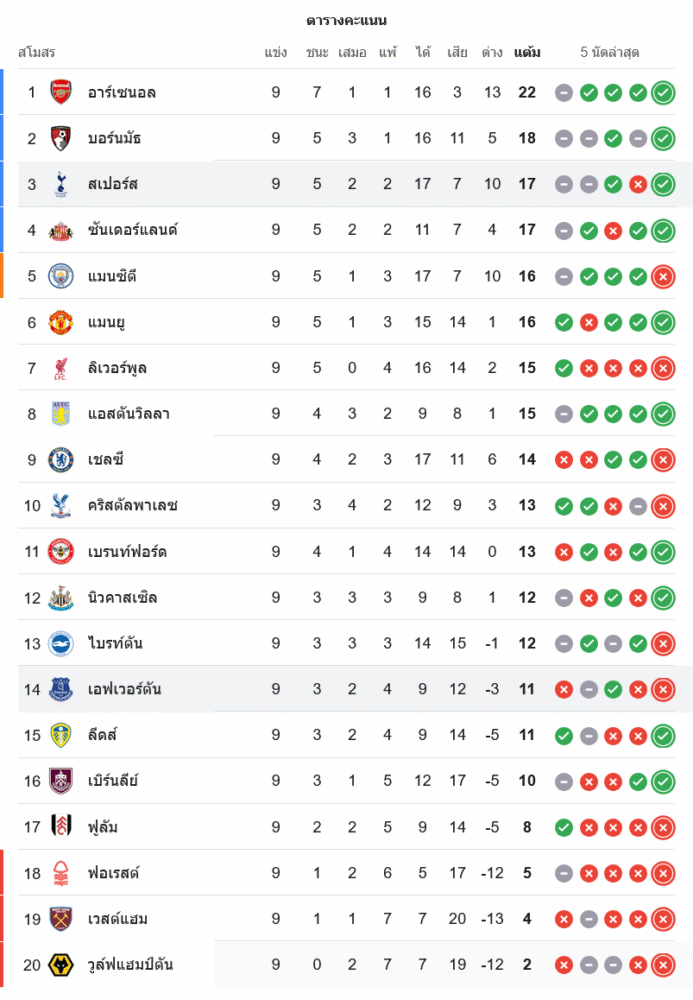Screen dimensions: 693x1000
Task: Click the Bournemouth club crest icon
Action: click(x=61, y=138)
